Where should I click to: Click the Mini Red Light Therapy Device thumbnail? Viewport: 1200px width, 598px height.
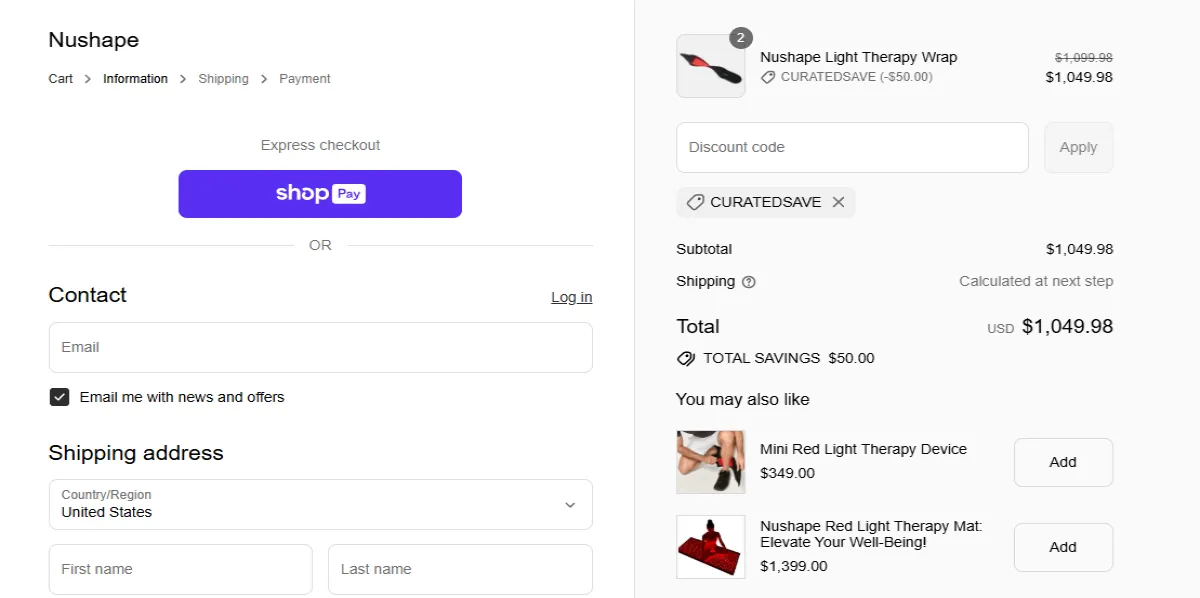(710, 462)
